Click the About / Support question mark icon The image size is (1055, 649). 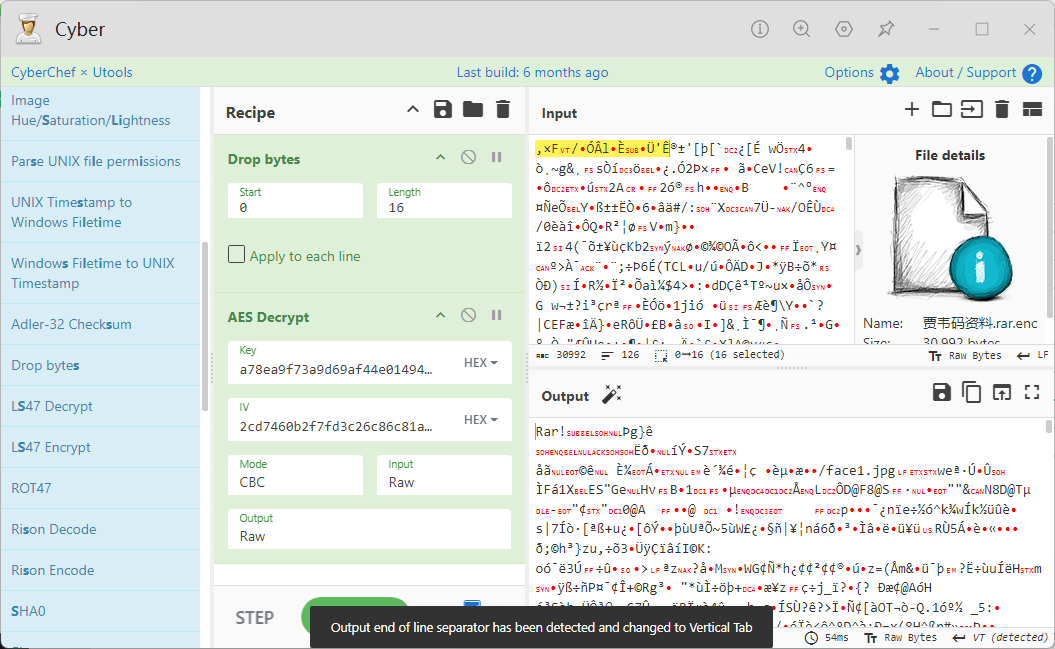click(x=1031, y=73)
